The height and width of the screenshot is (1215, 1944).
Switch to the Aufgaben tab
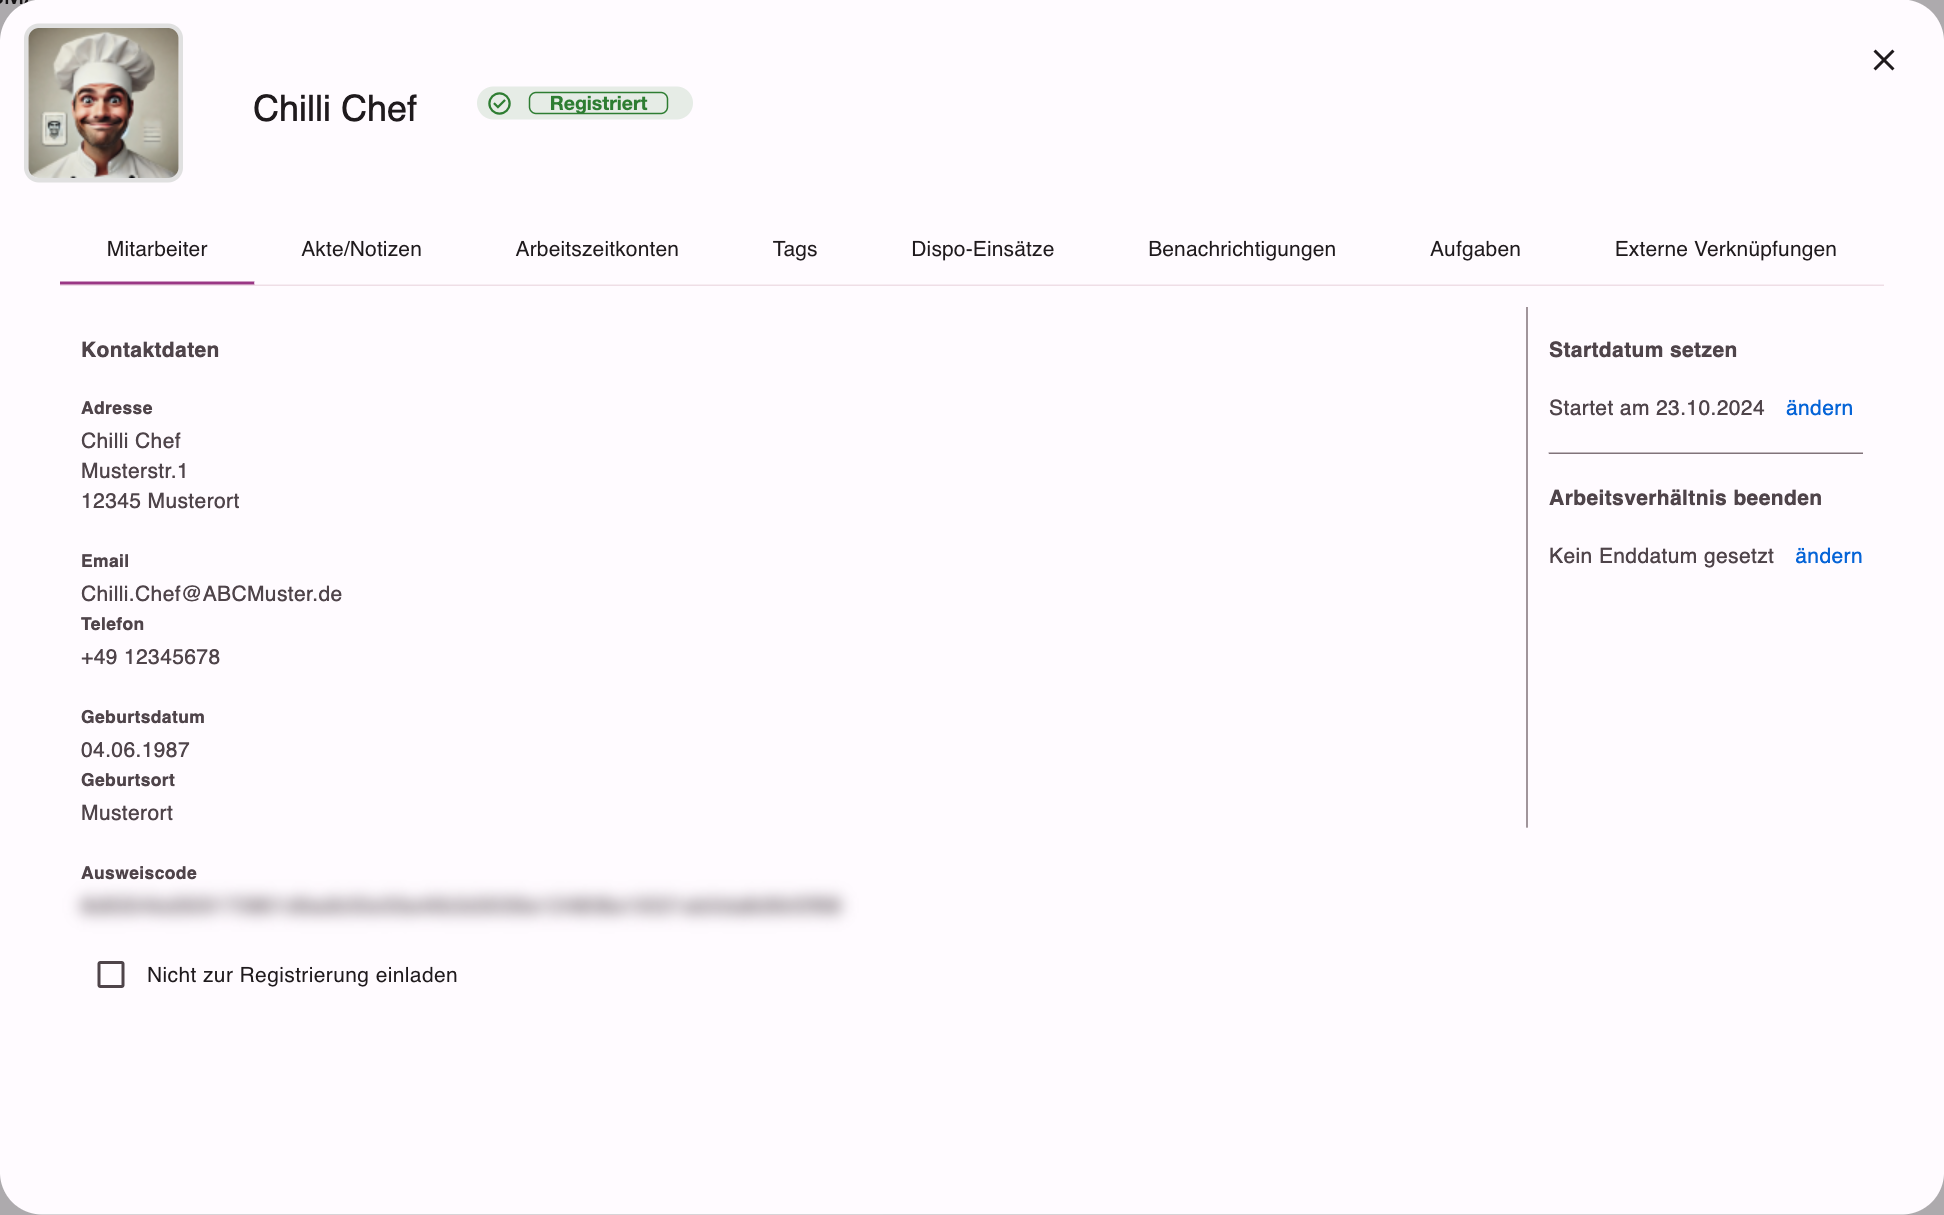[x=1475, y=249]
